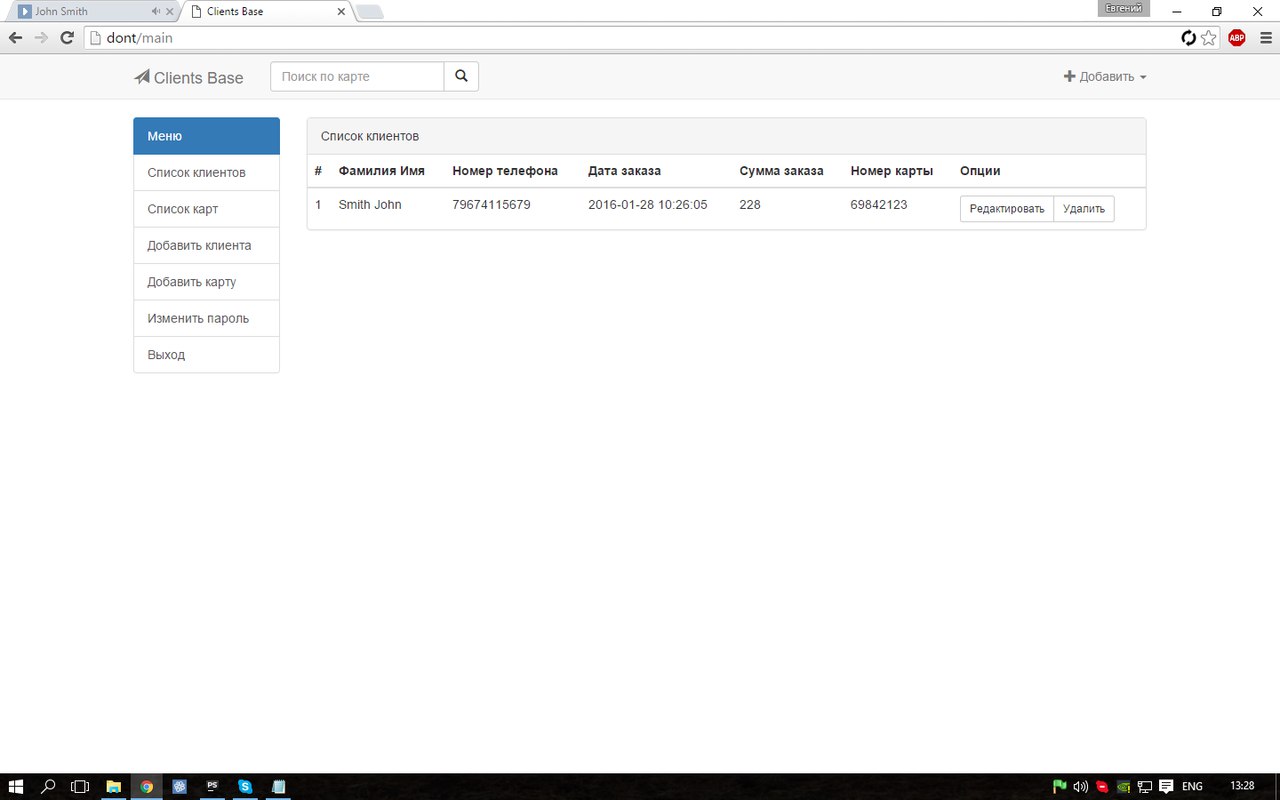Open the Windows Start button
This screenshot has height=800, width=1280.
pyautogui.click(x=16, y=786)
